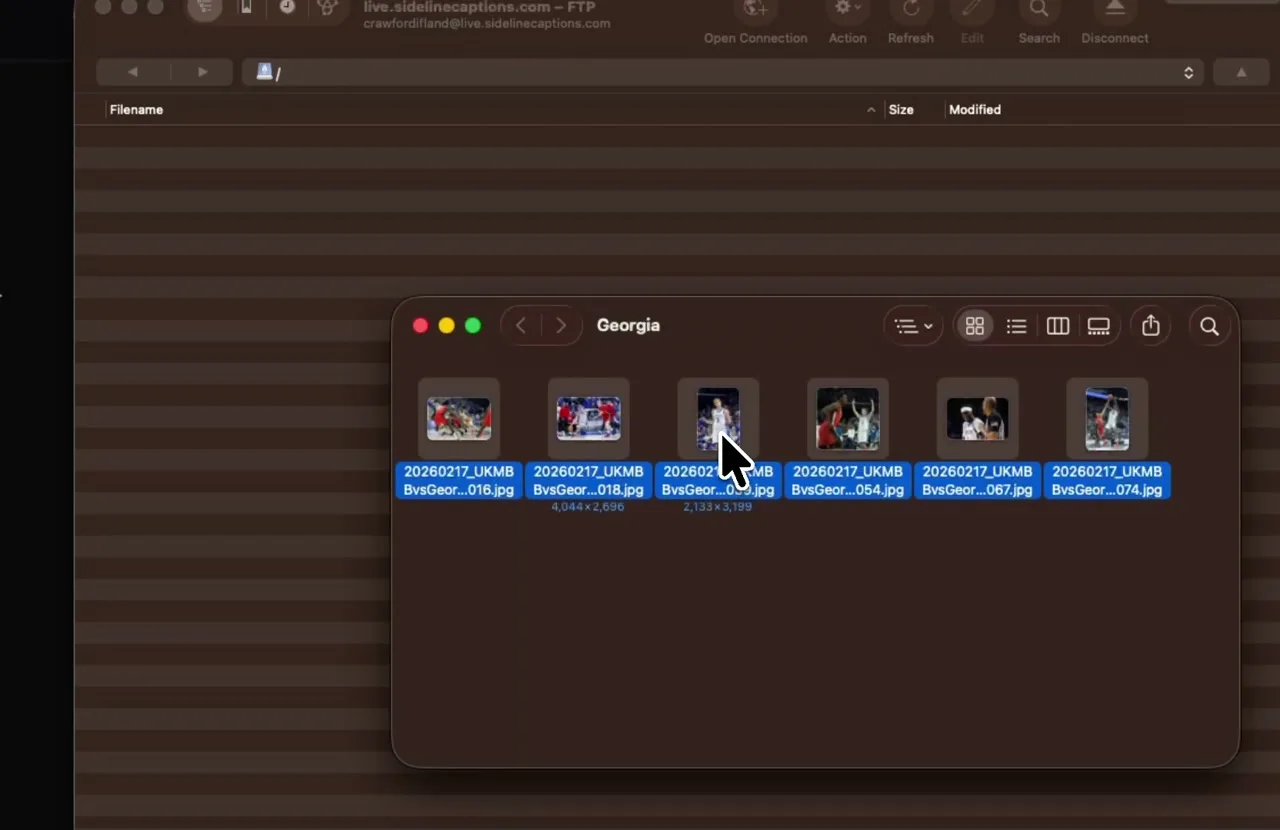Click filename label ending 016.jpg
The width and height of the screenshot is (1280, 830).
coord(459,480)
